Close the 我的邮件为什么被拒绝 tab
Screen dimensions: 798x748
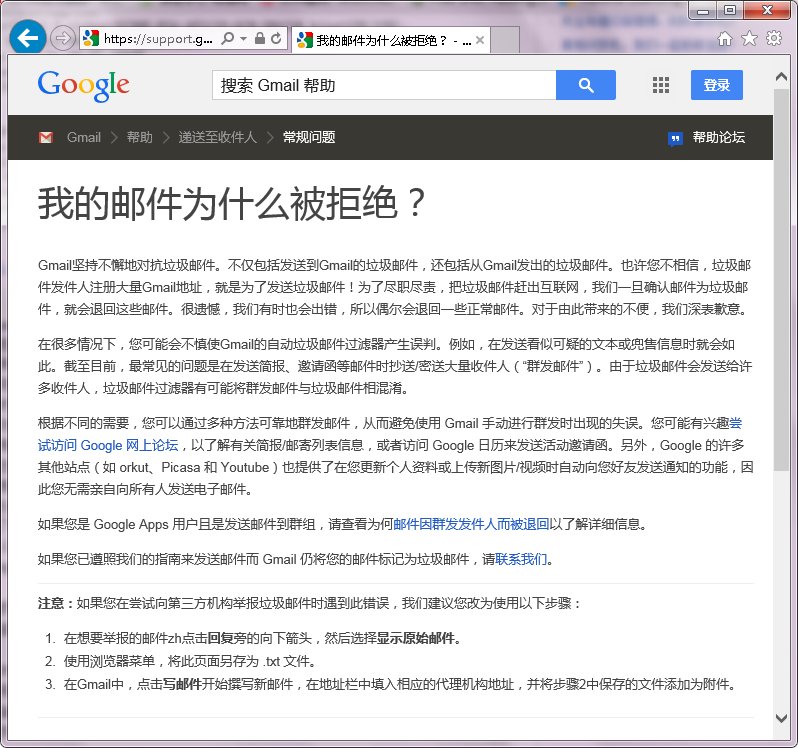click(x=479, y=40)
